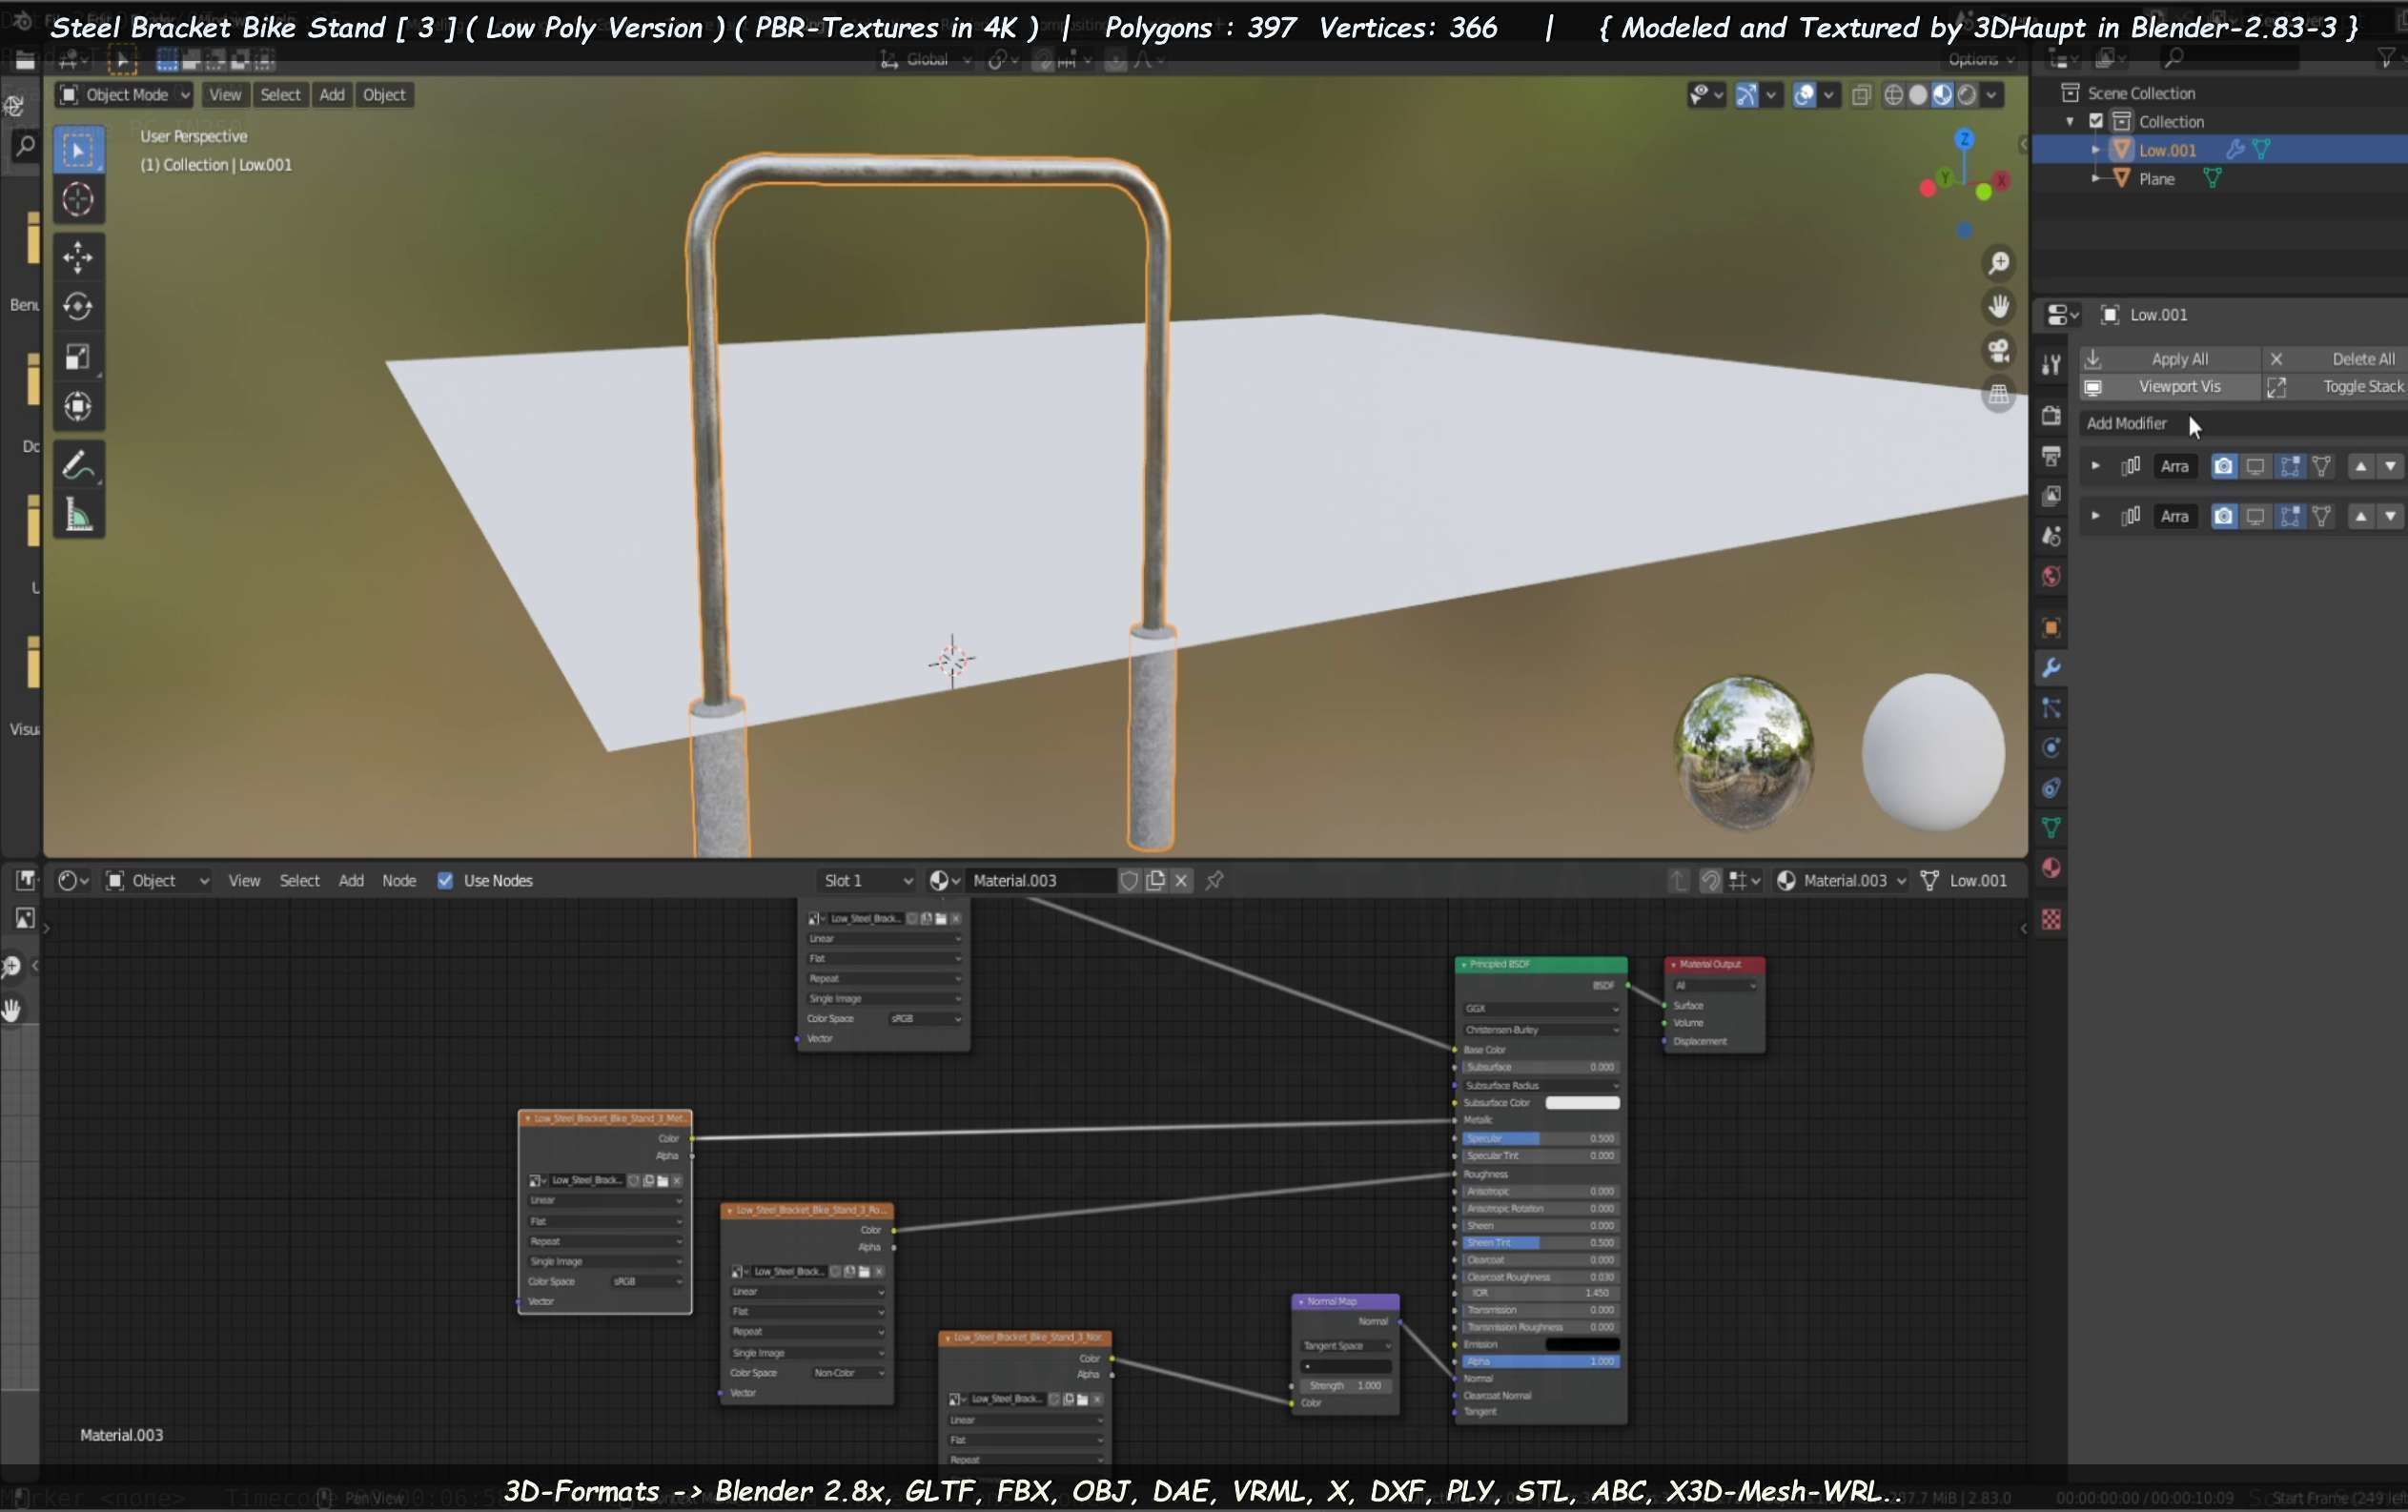Click the Apply All button
The height and width of the screenshot is (1512, 2408).
click(2179, 359)
